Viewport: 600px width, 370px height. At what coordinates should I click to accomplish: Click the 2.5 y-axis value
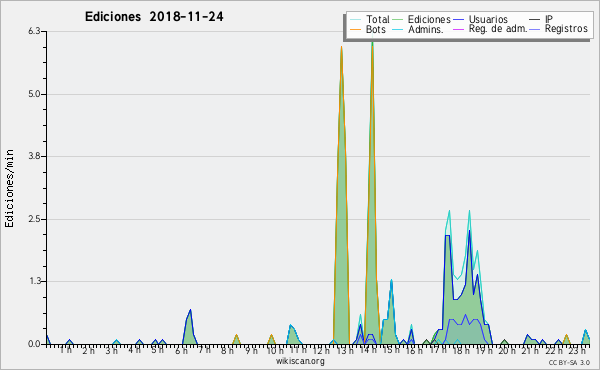tap(34, 219)
